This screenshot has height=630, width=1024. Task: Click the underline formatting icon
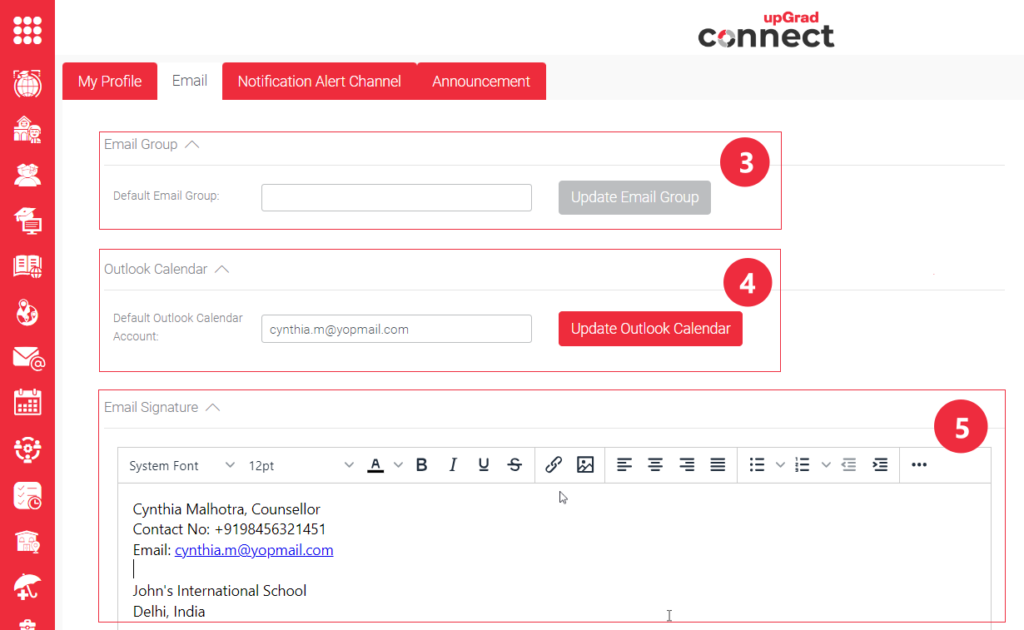484,465
